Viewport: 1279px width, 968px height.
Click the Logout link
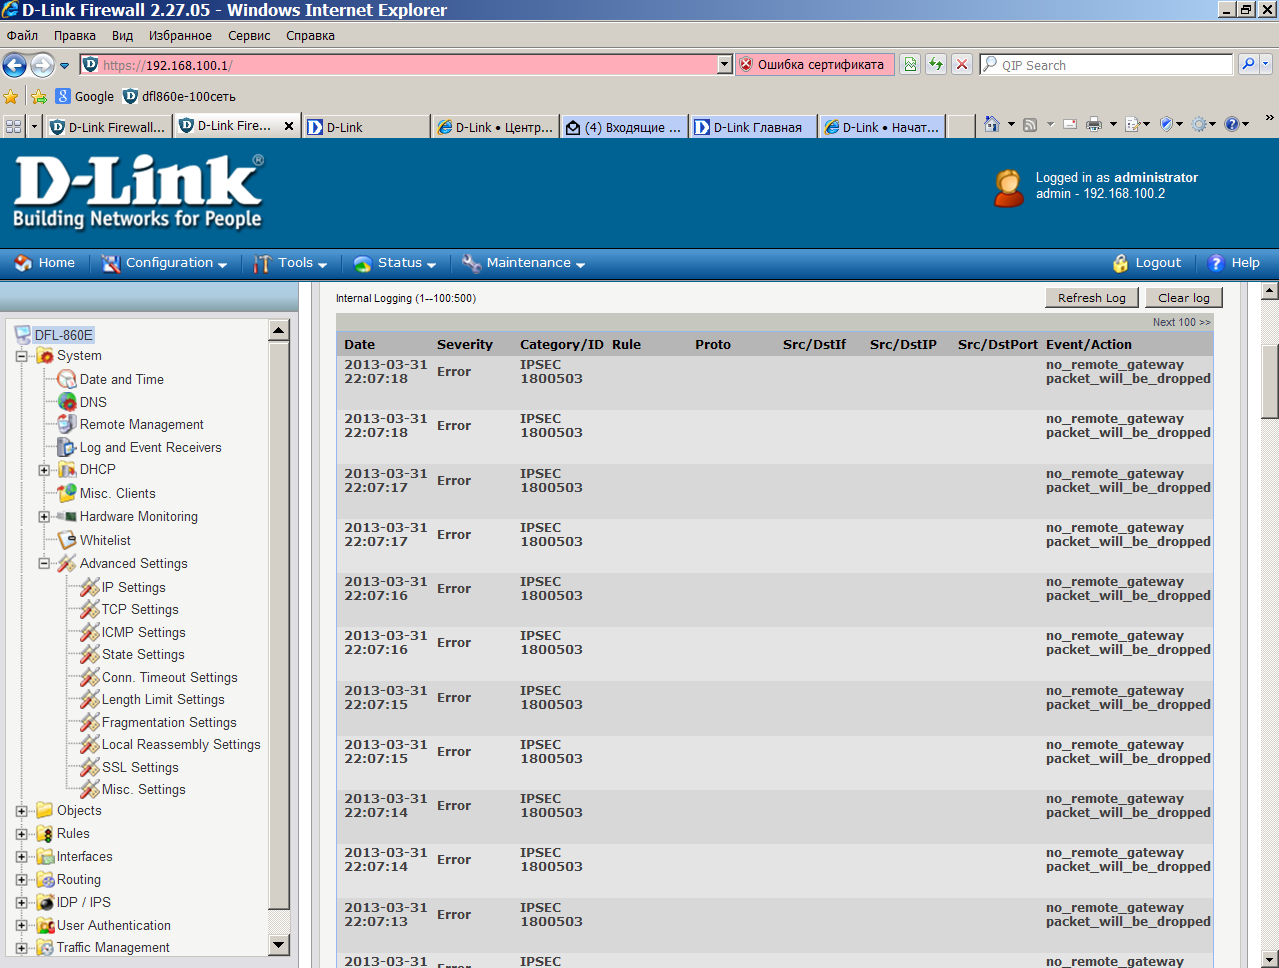pyautogui.click(x=1147, y=263)
